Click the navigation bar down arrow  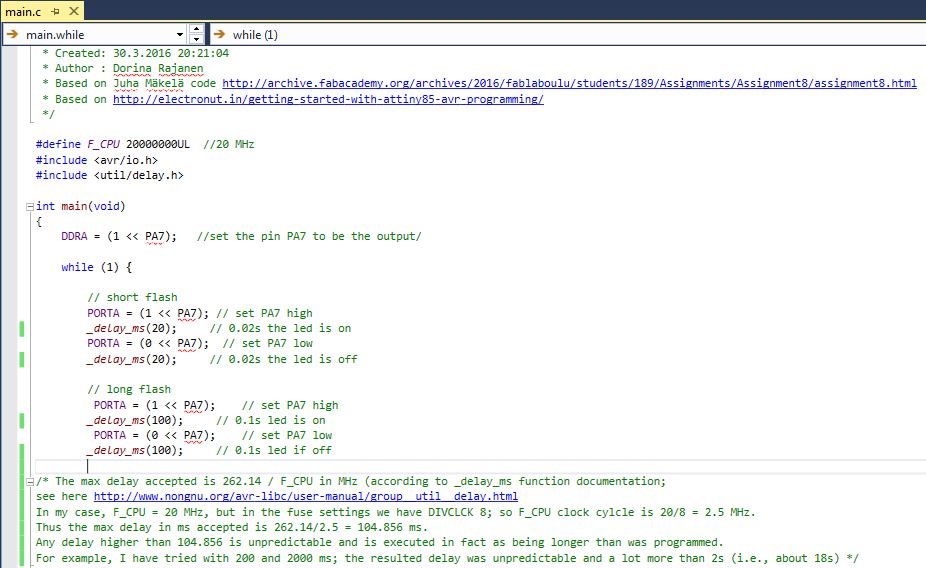tap(196, 40)
